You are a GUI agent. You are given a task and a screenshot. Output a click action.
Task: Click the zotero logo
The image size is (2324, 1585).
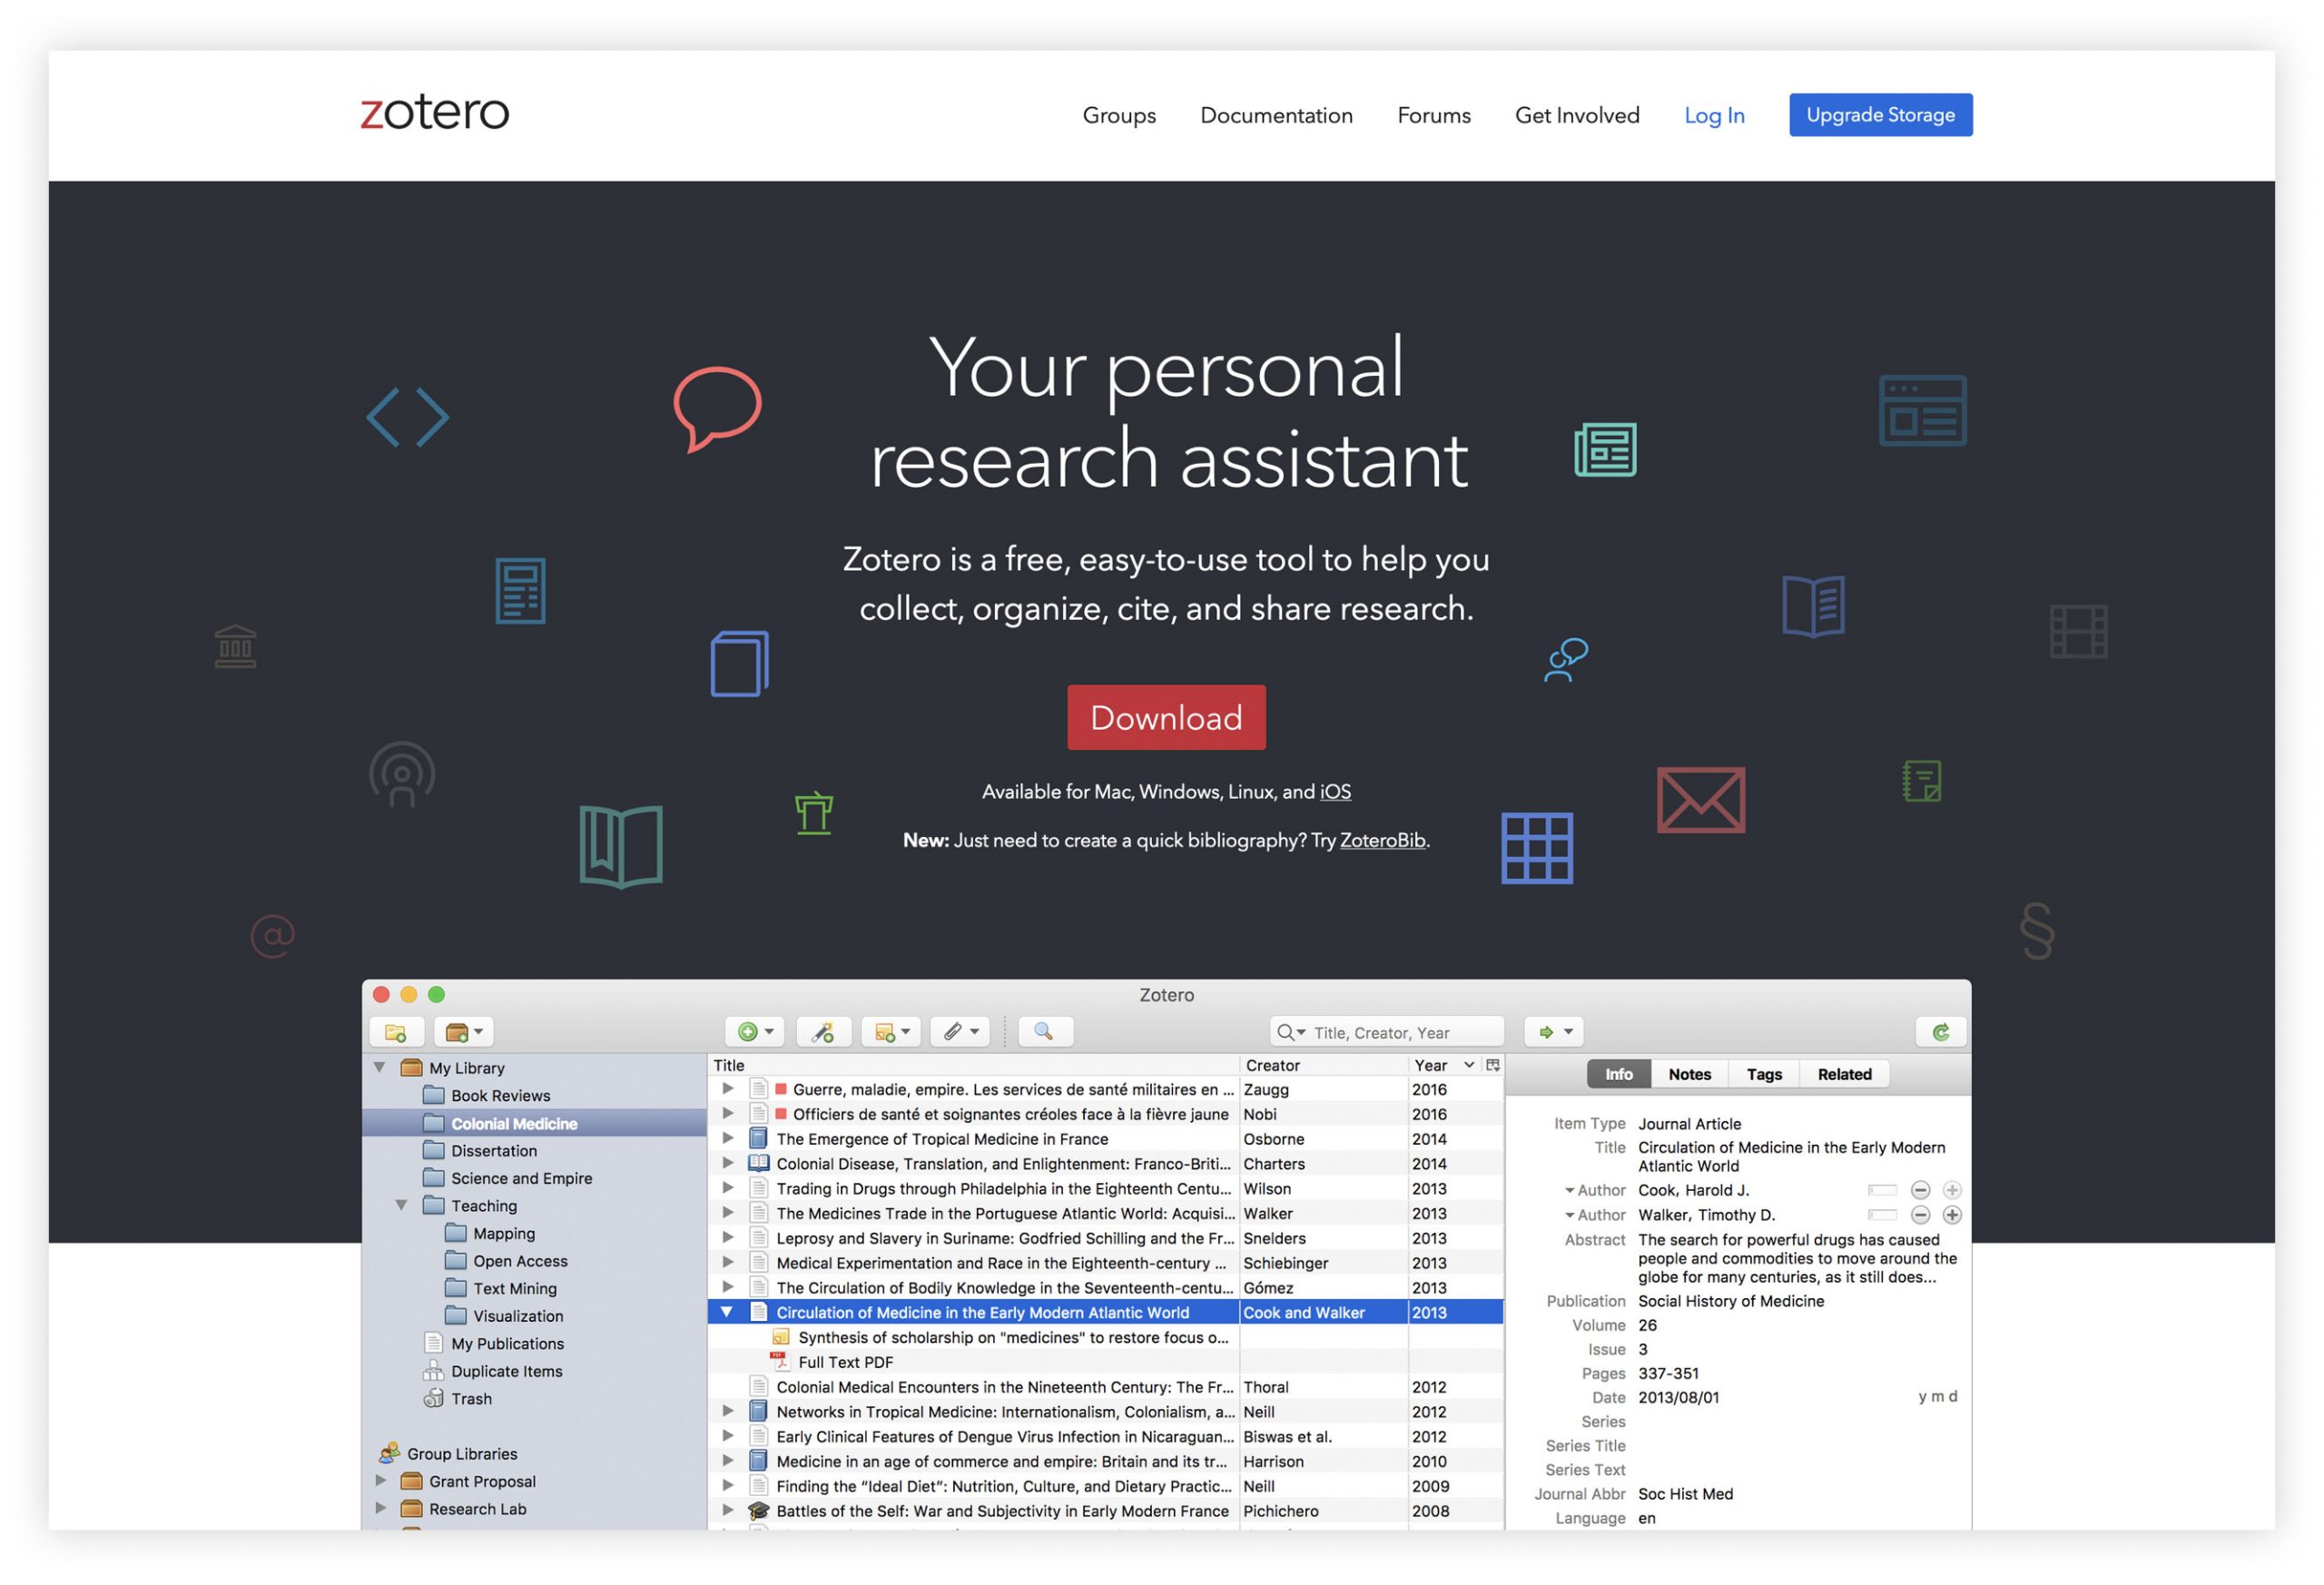(434, 112)
